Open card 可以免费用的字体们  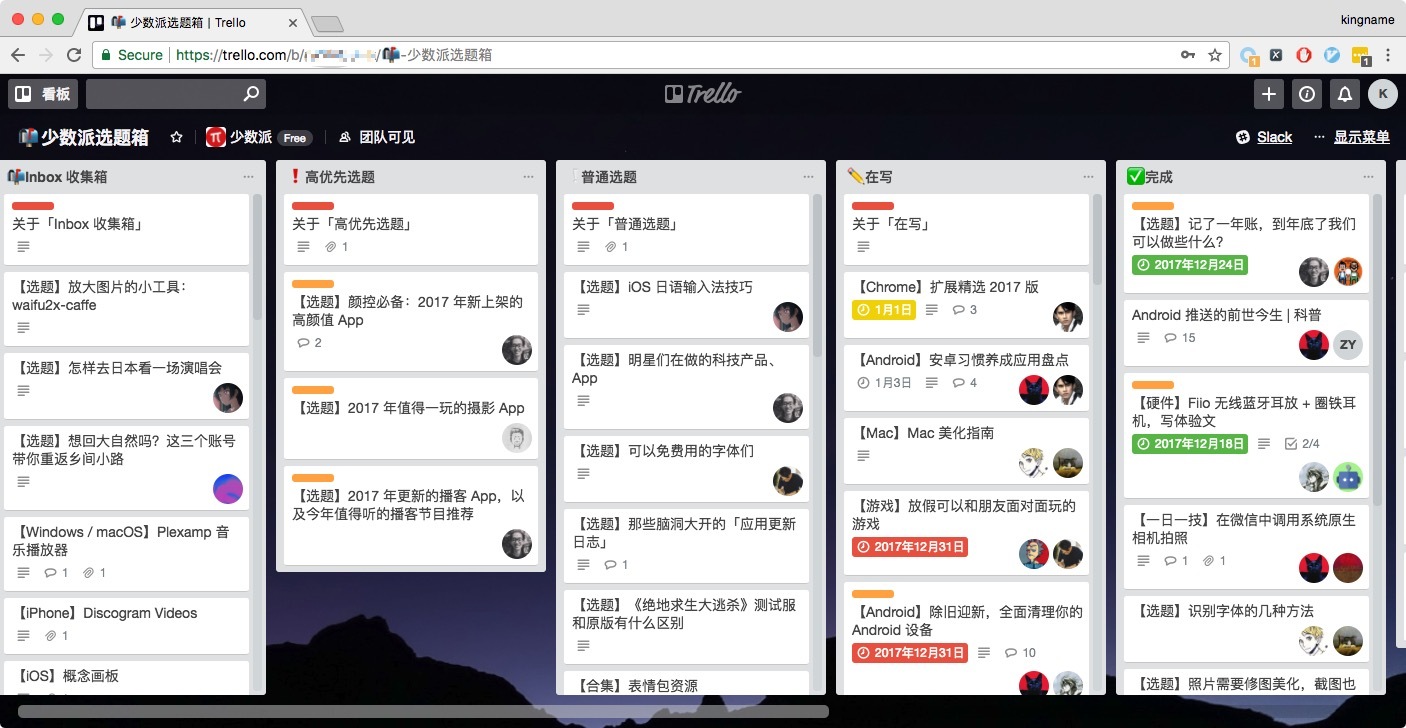686,468
